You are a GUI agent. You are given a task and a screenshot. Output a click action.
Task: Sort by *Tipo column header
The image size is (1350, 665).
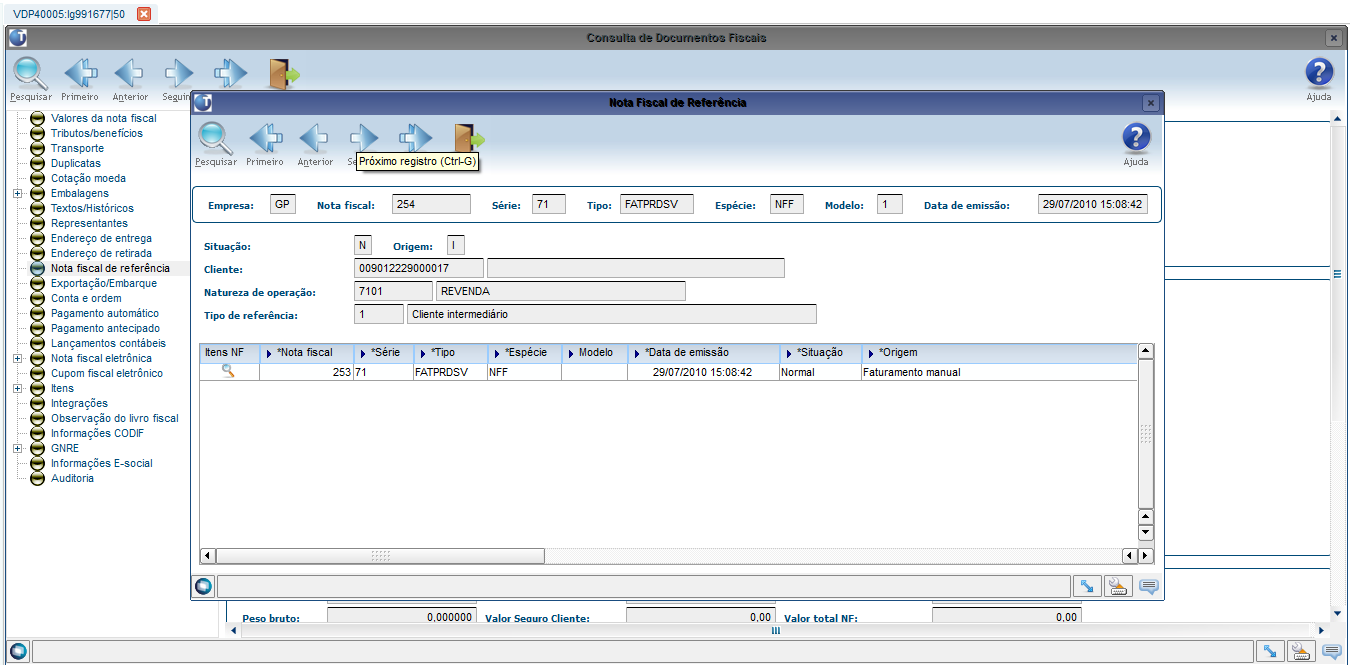click(450, 353)
